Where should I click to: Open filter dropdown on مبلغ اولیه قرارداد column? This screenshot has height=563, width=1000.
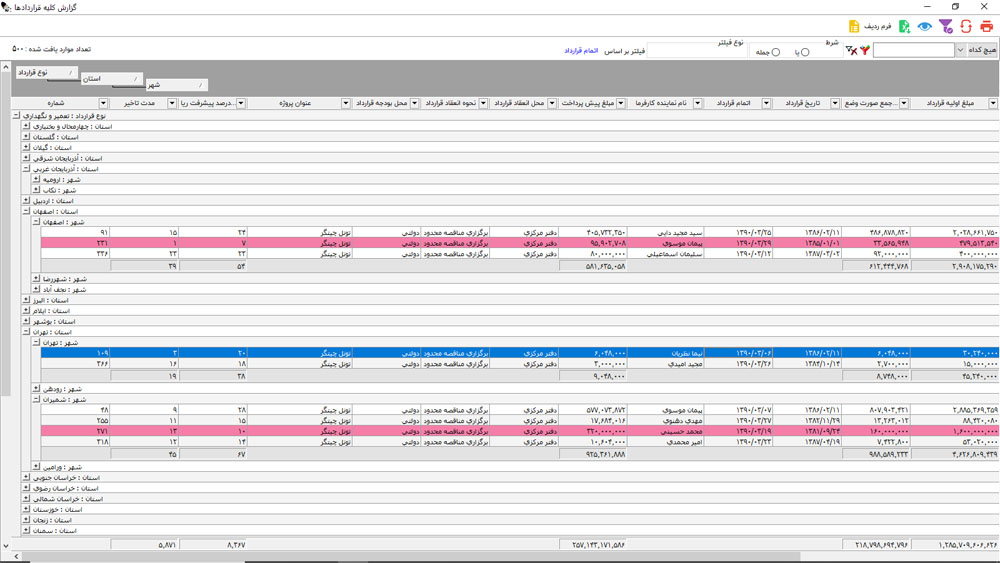(x=993, y=103)
